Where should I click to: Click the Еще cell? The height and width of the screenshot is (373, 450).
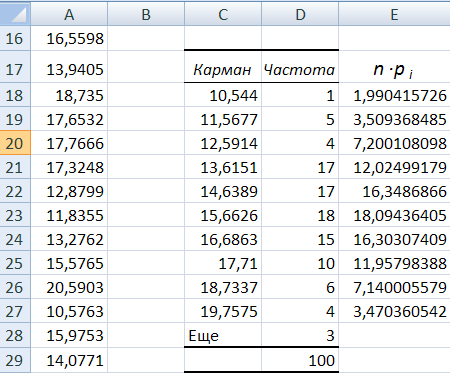[223, 335]
